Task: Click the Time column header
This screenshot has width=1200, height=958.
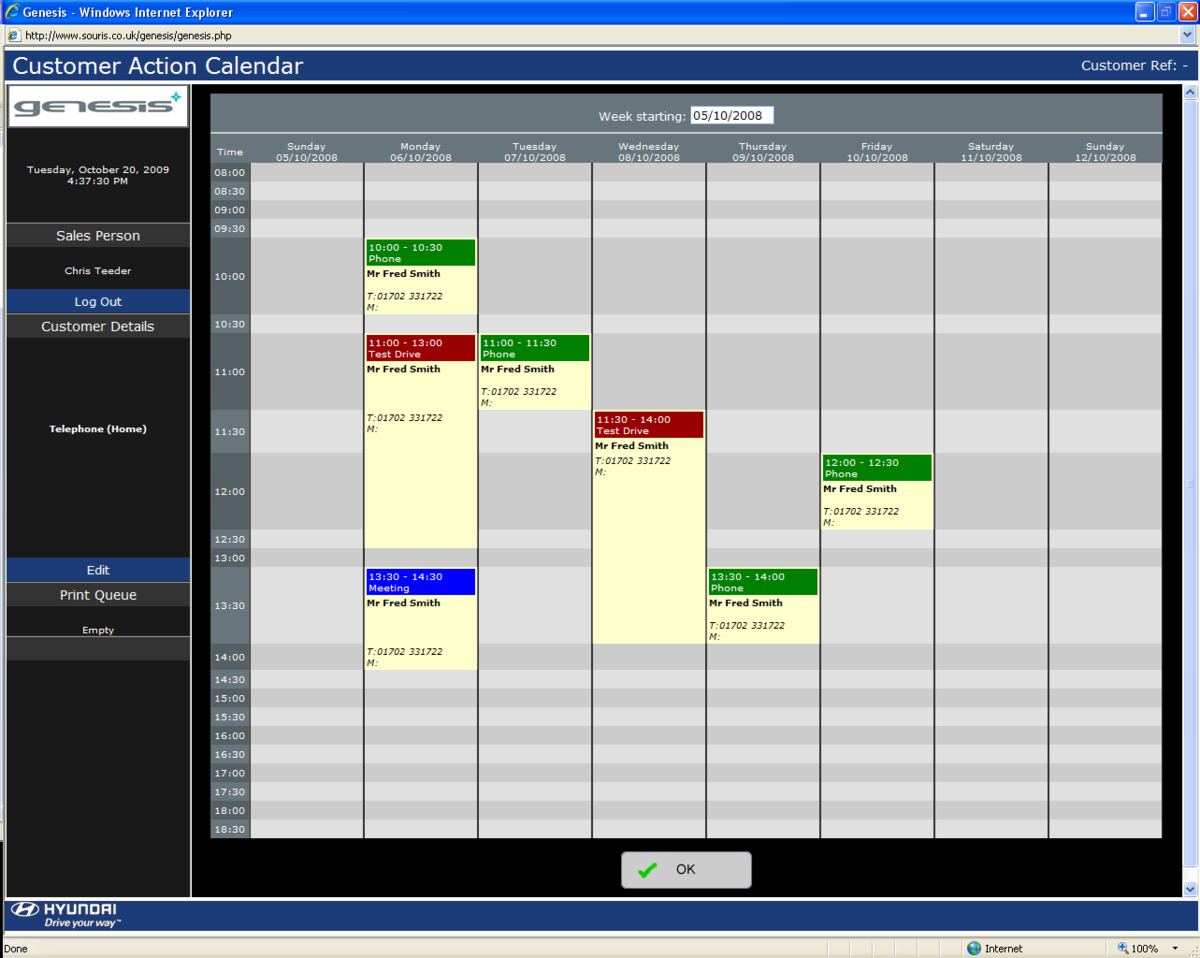Action: [230, 152]
